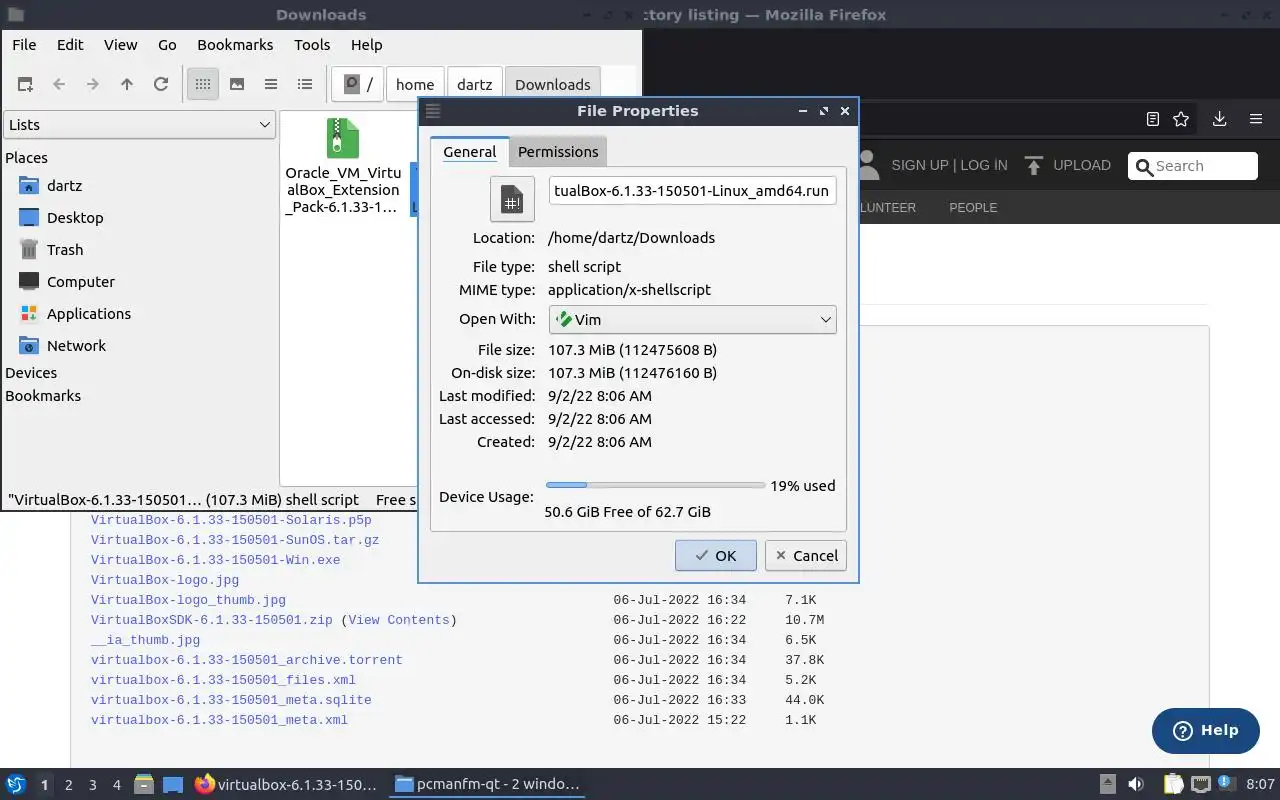Select Oracle VM VirtualBox Extension Pack file

342,166
